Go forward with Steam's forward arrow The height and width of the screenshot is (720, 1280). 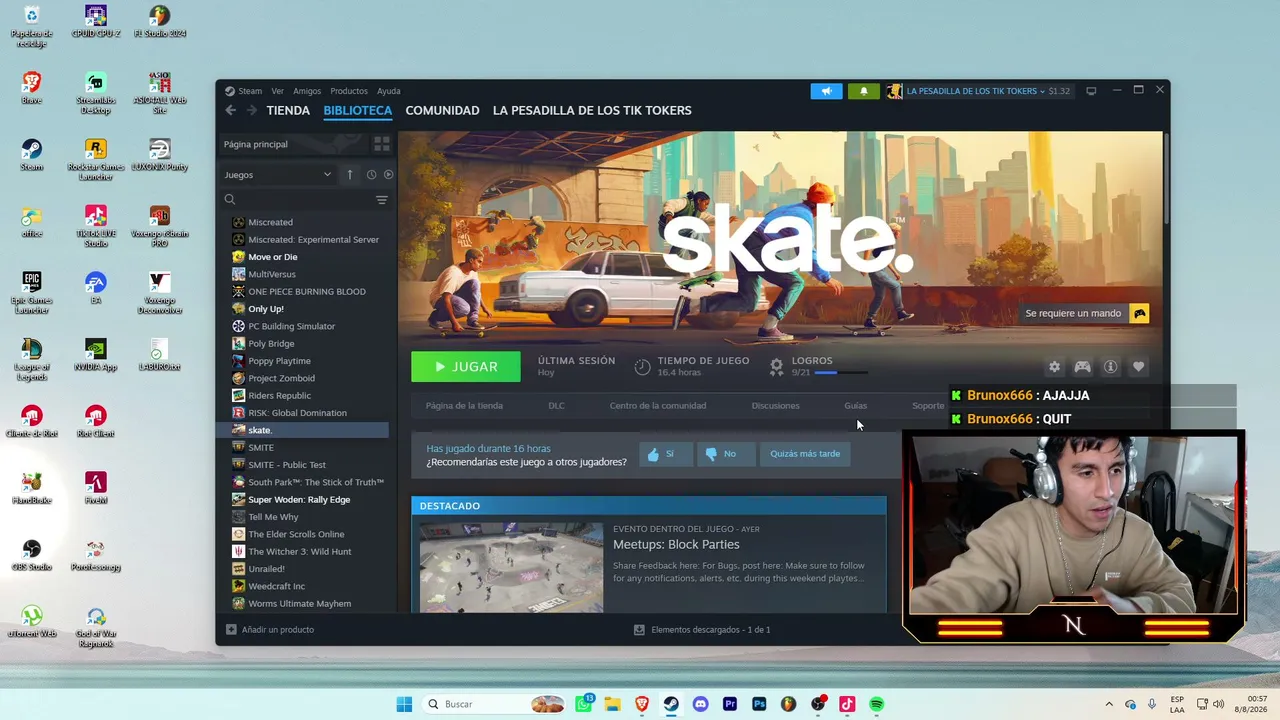252,110
